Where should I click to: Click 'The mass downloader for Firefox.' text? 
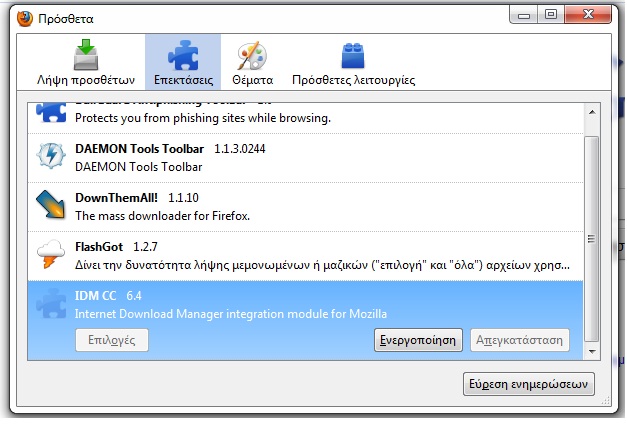[162, 216]
